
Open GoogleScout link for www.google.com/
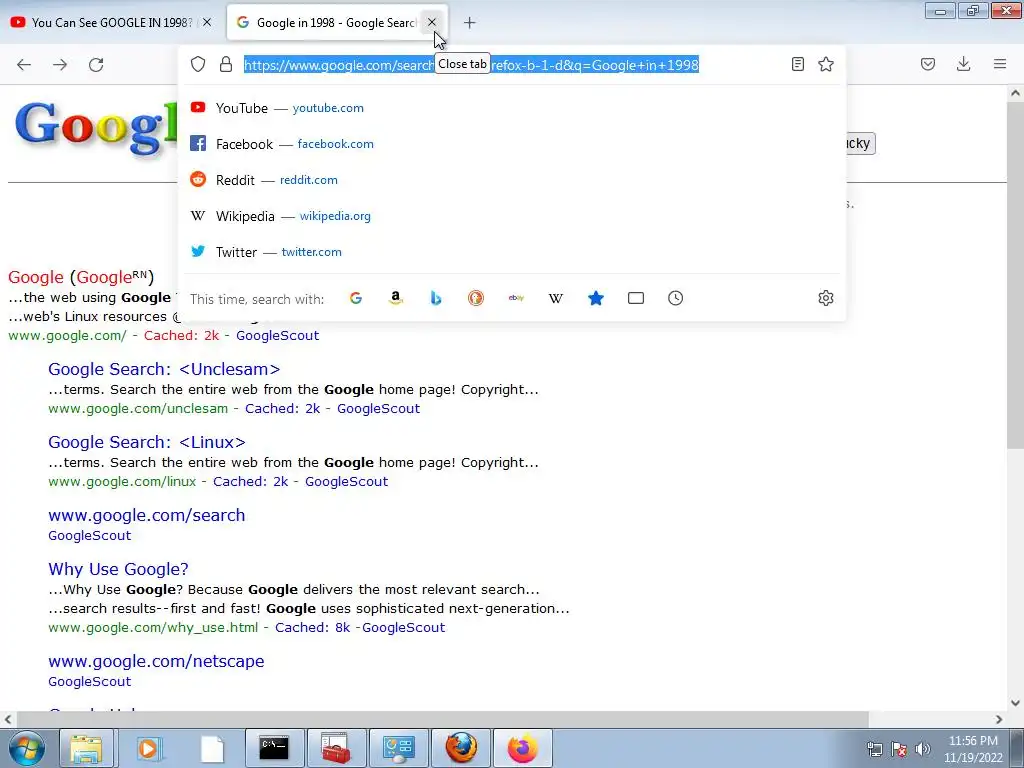click(278, 336)
